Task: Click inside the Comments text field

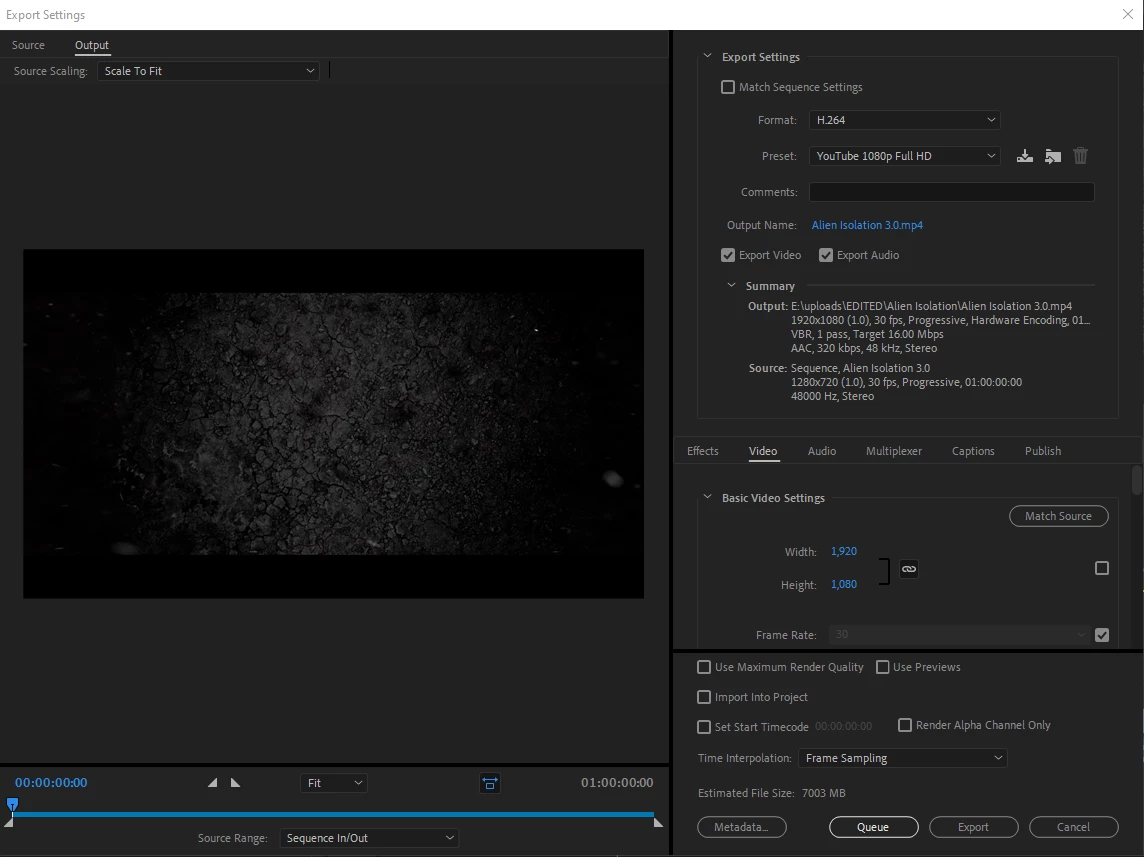Action: [x=951, y=192]
